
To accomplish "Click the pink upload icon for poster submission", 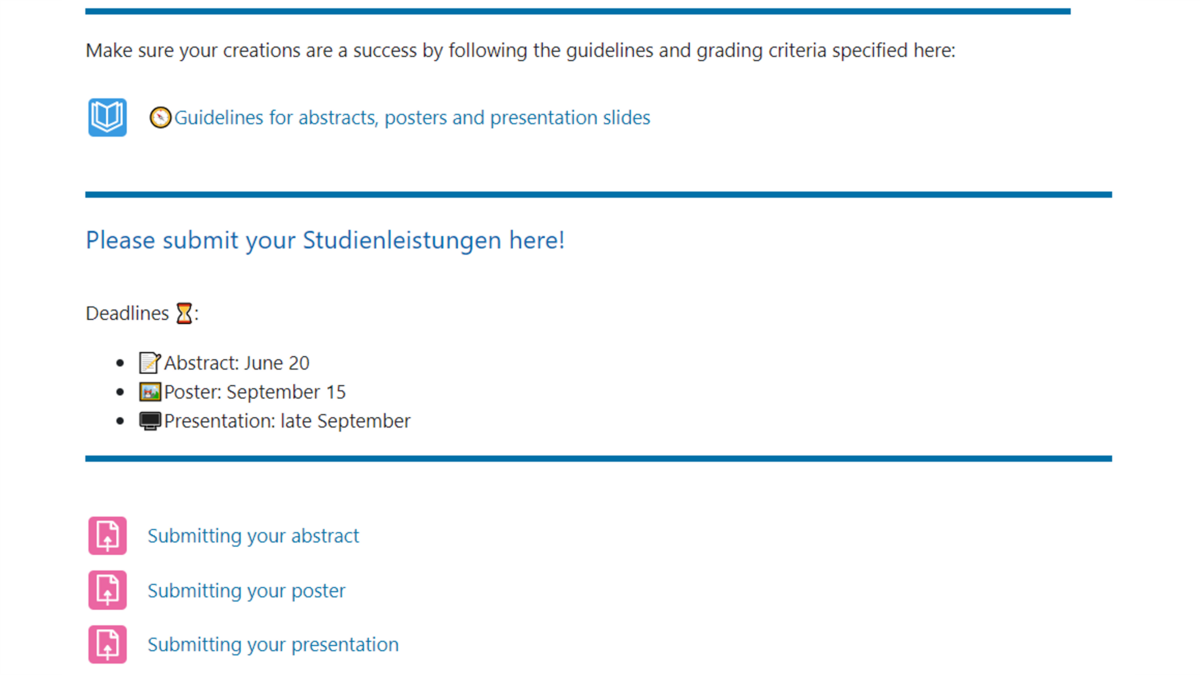I will coord(107,590).
